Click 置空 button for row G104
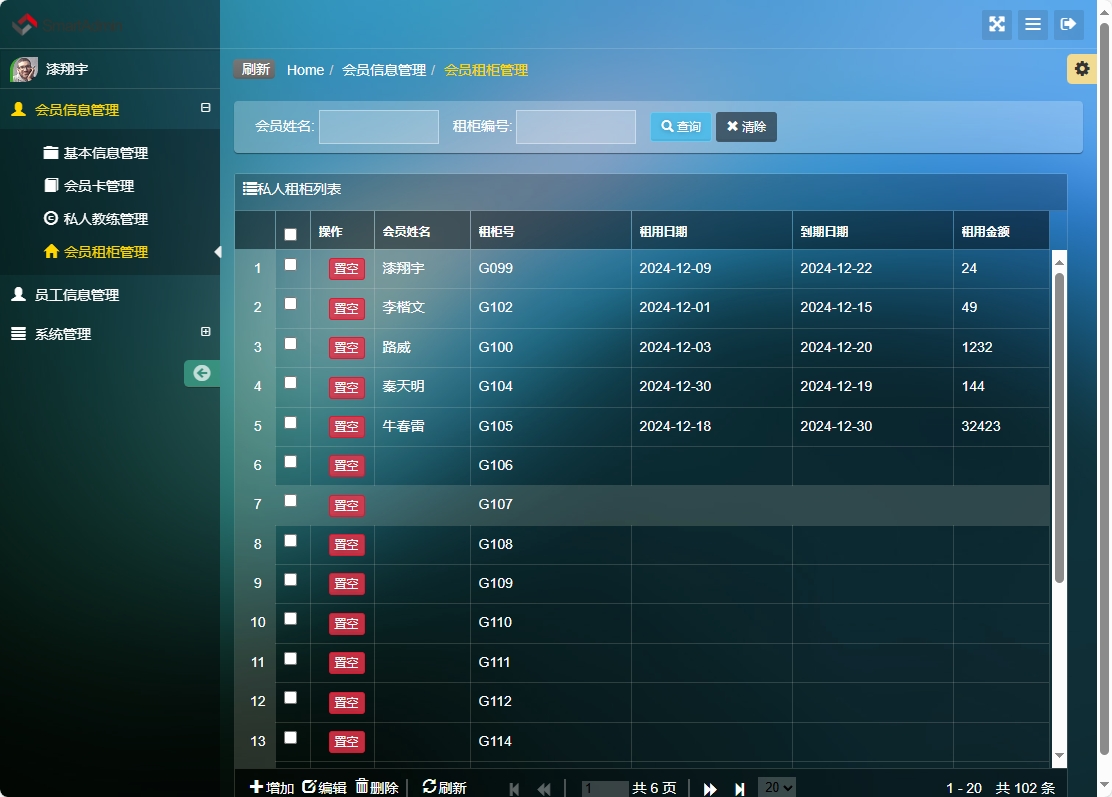The width and height of the screenshot is (1112, 797). coord(347,387)
